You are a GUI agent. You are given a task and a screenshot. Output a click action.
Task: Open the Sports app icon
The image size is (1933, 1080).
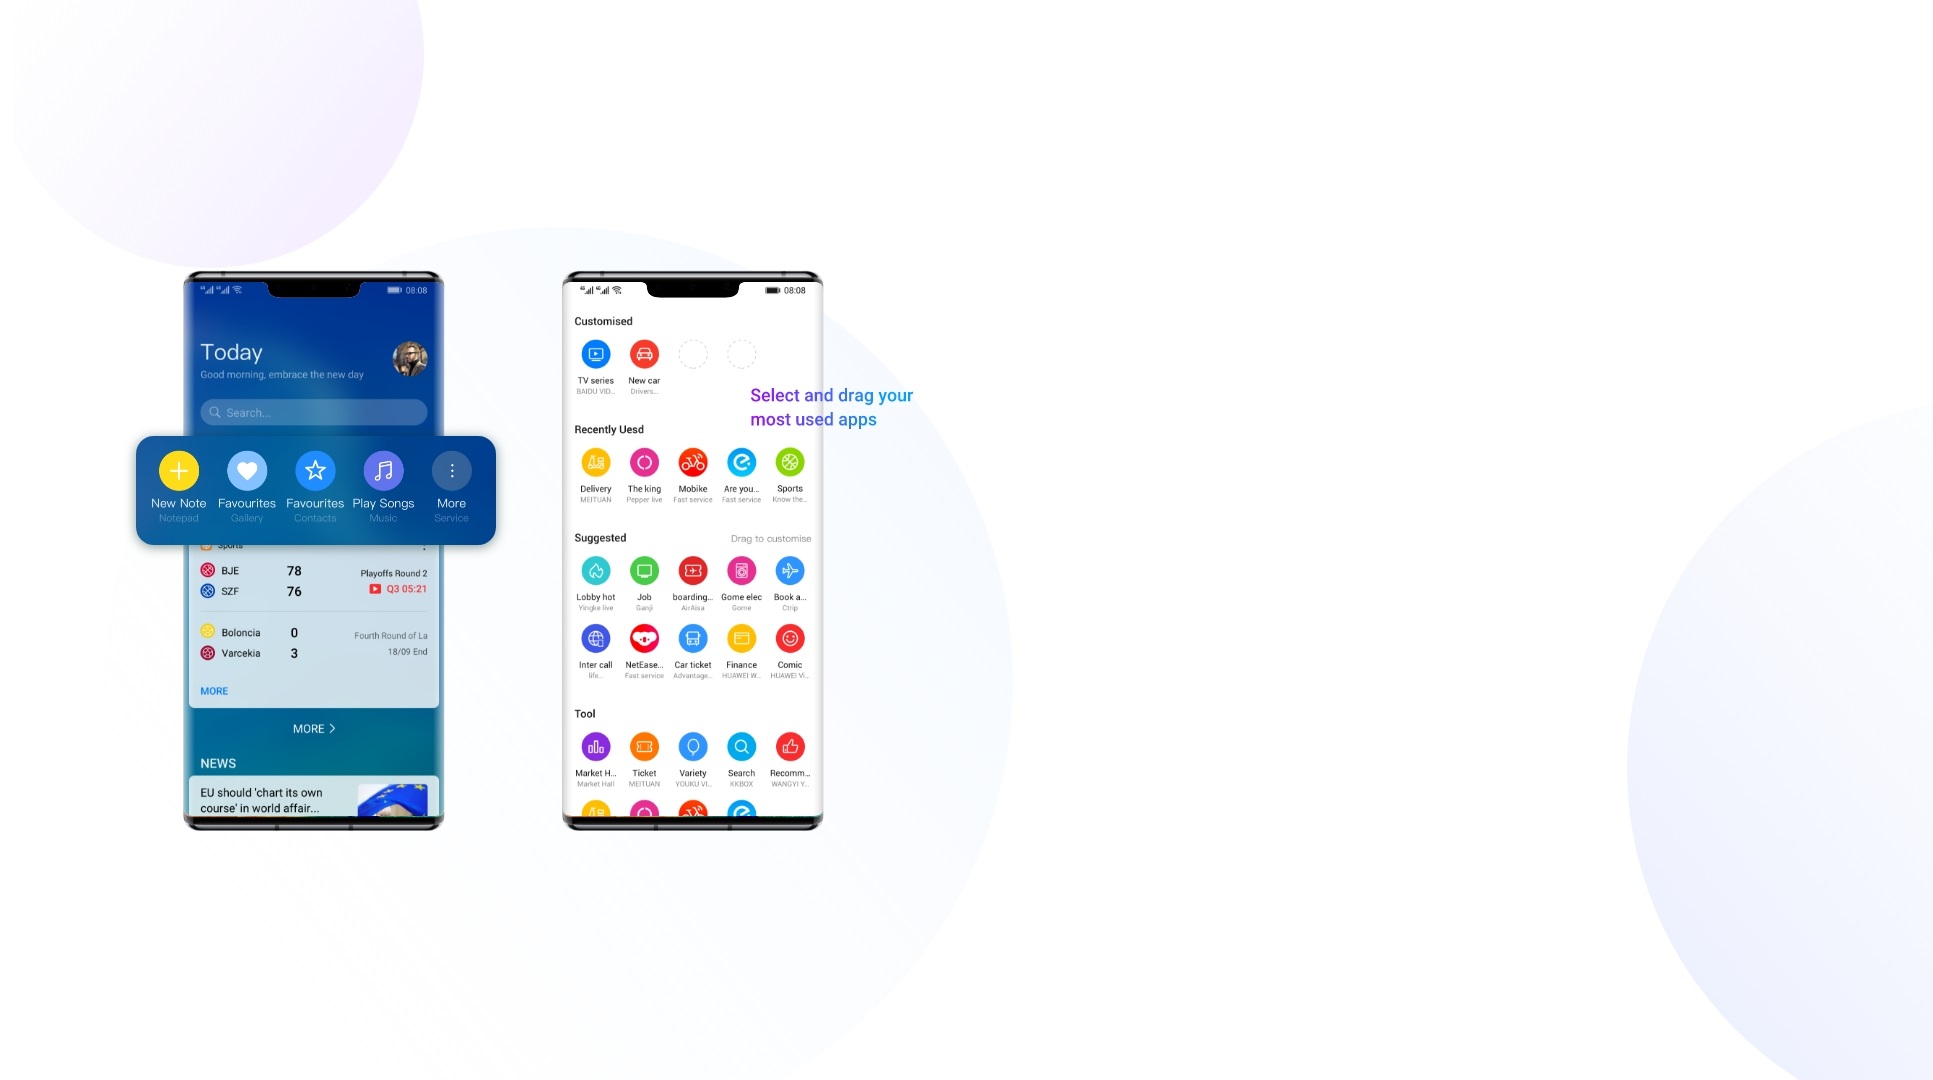click(x=790, y=462)
